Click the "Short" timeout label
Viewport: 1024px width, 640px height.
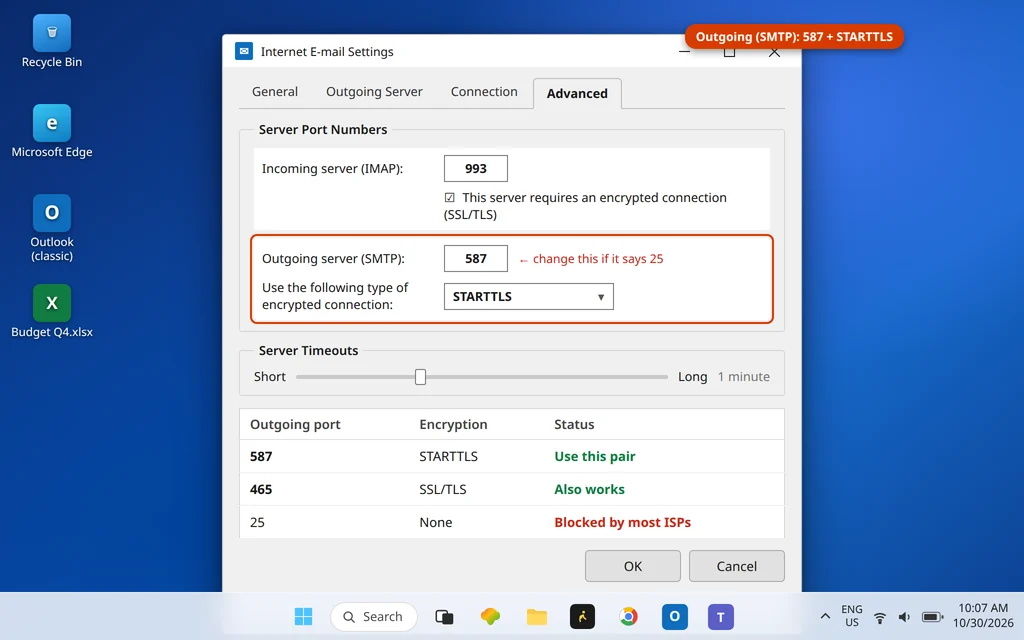click(270, 377)
